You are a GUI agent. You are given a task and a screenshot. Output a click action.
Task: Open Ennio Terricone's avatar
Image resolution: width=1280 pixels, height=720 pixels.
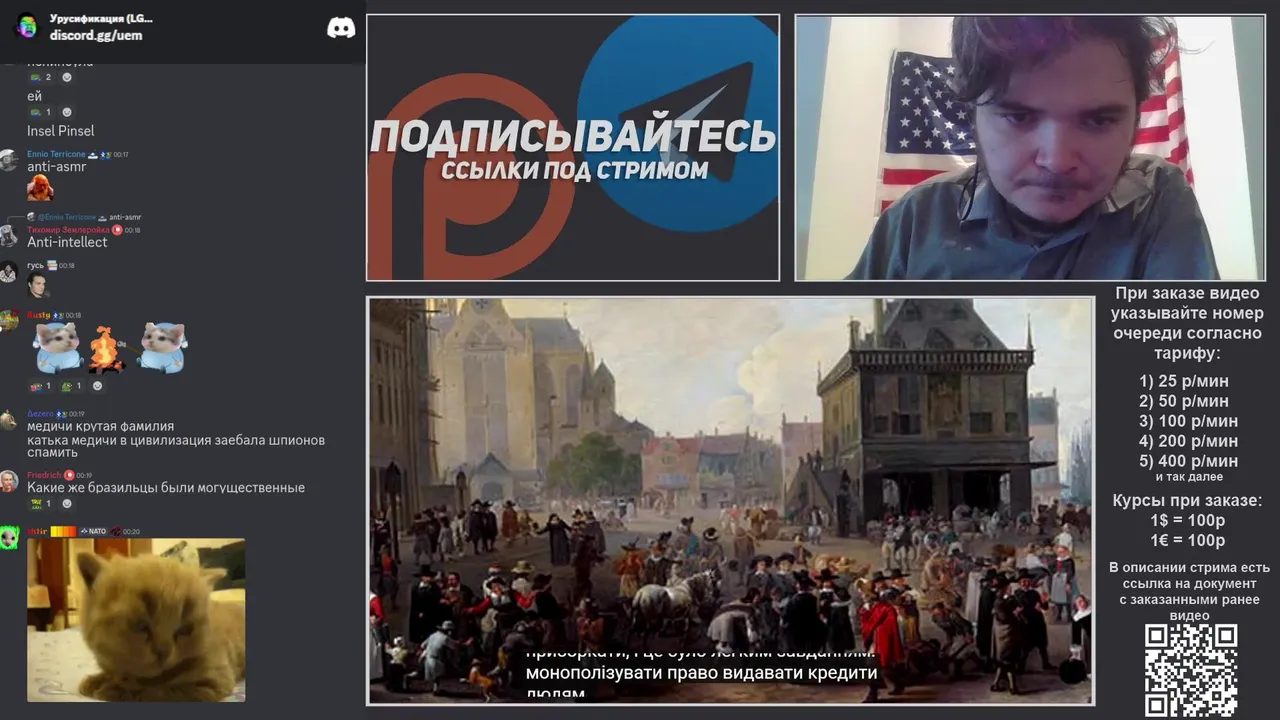(x=9, y=161)
